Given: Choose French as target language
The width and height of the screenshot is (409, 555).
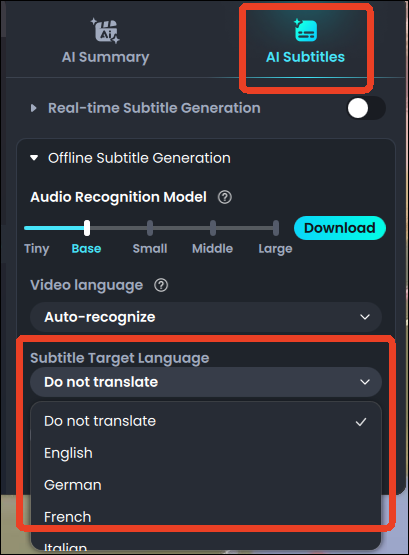Looking at the screenshot, I should click(x=206, y=517).
